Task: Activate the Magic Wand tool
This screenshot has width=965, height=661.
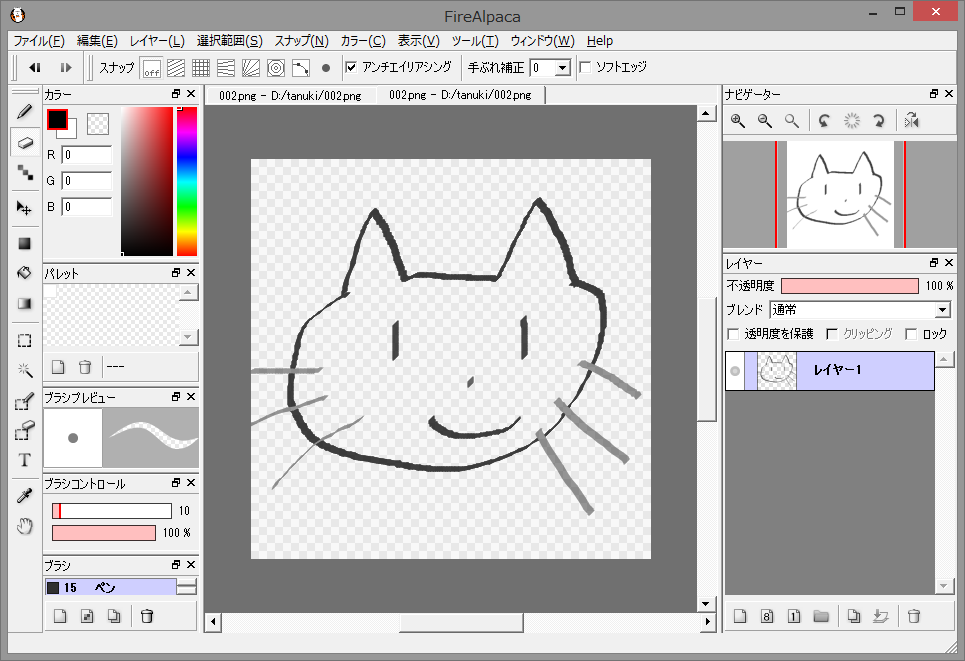Action: (24, 371)
